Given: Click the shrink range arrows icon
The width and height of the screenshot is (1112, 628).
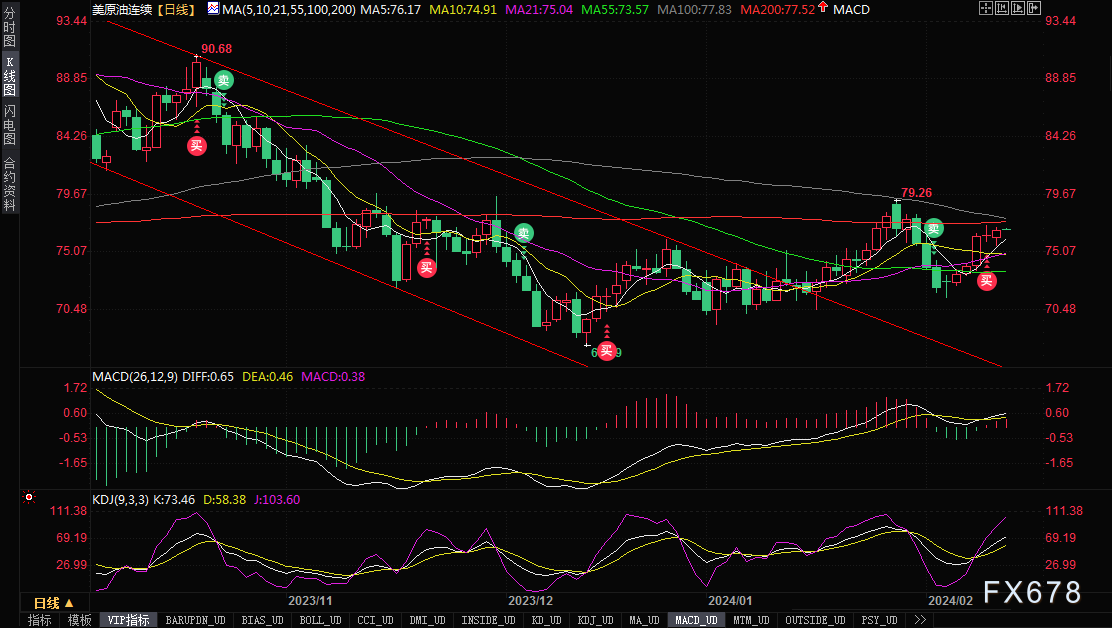Looking at the screenshot, I should click(1002, 8).
